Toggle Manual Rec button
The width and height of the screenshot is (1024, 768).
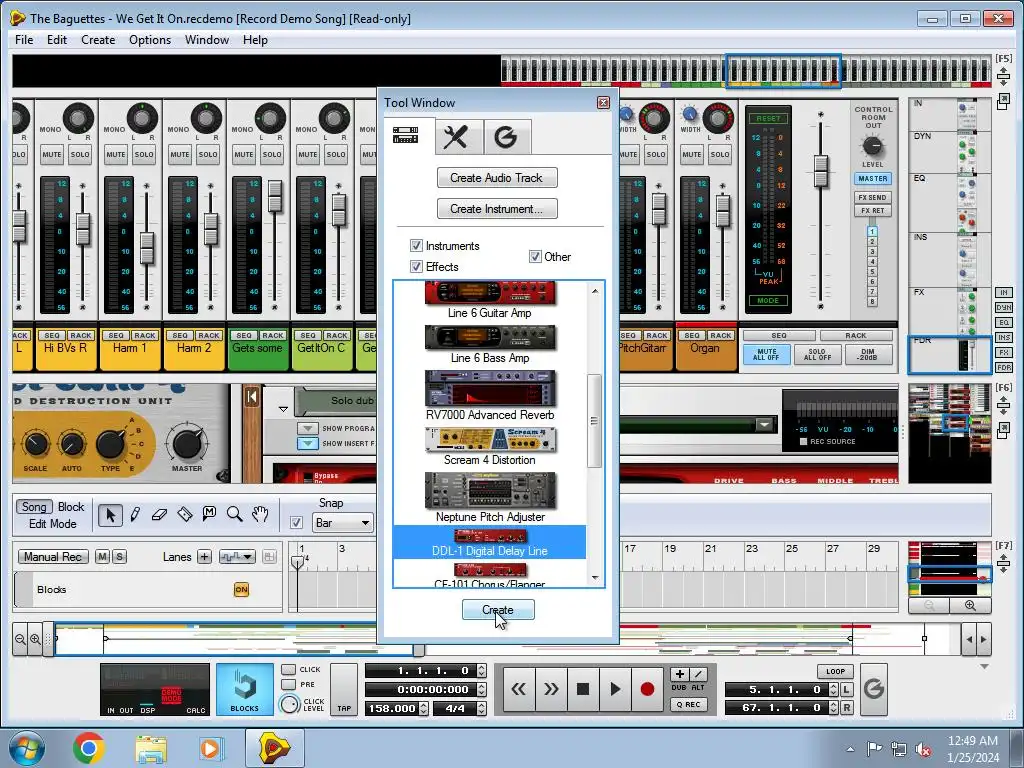click(53, 556)
